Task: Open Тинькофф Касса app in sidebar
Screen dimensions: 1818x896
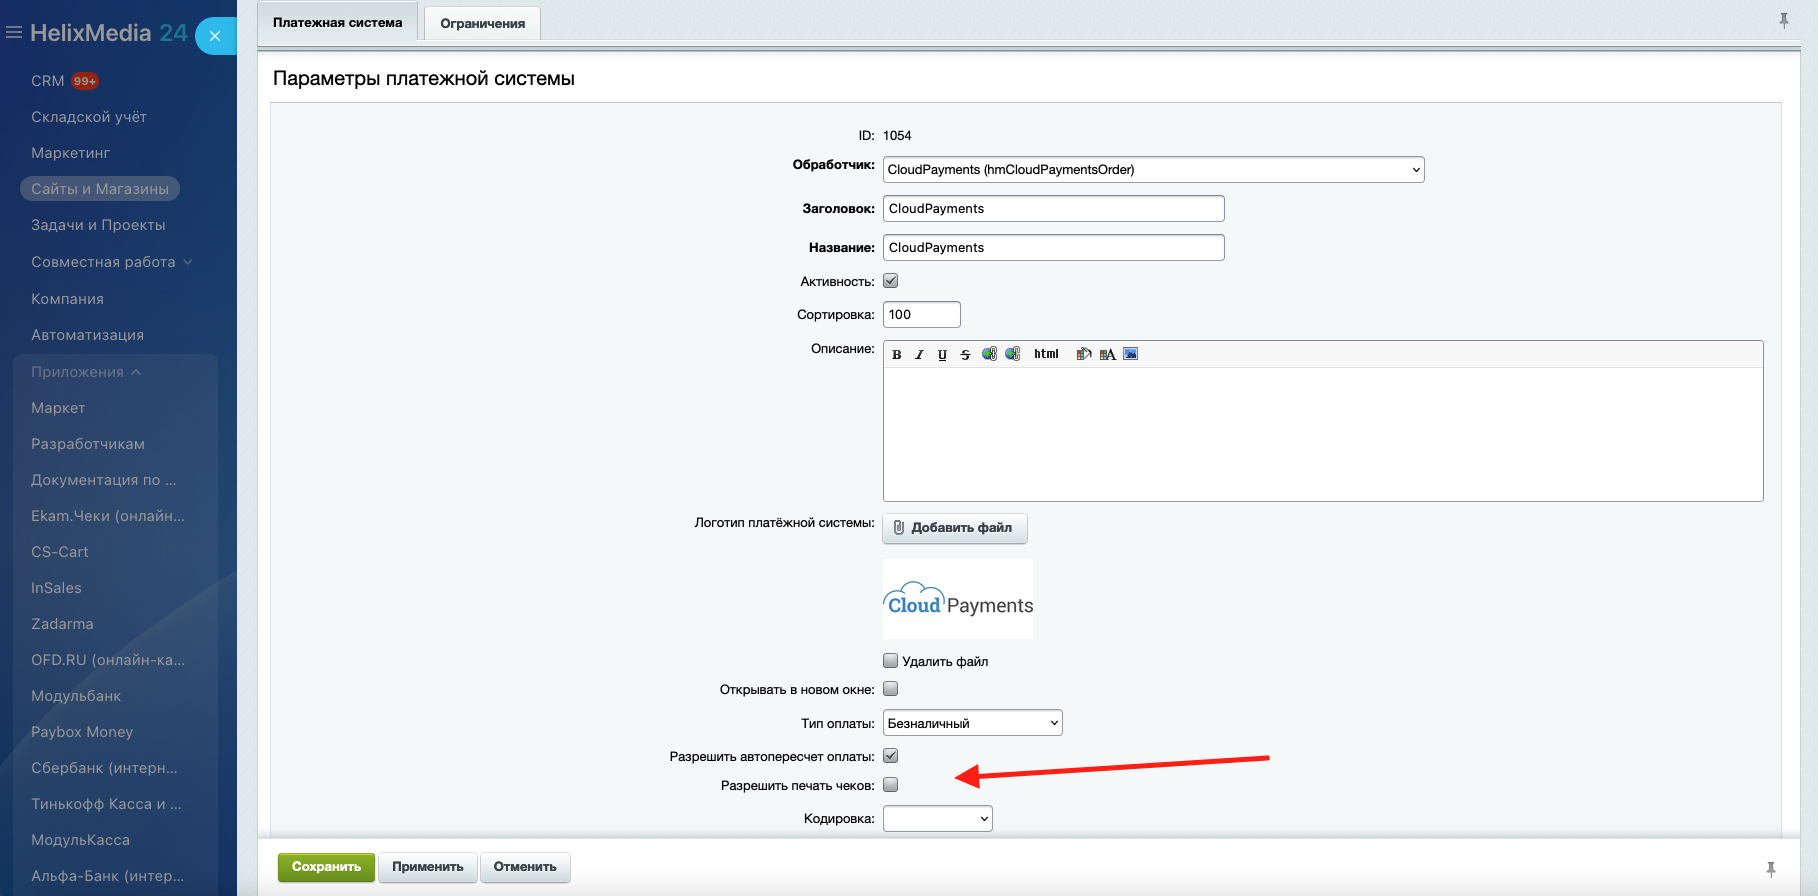Action: point(106,804)
